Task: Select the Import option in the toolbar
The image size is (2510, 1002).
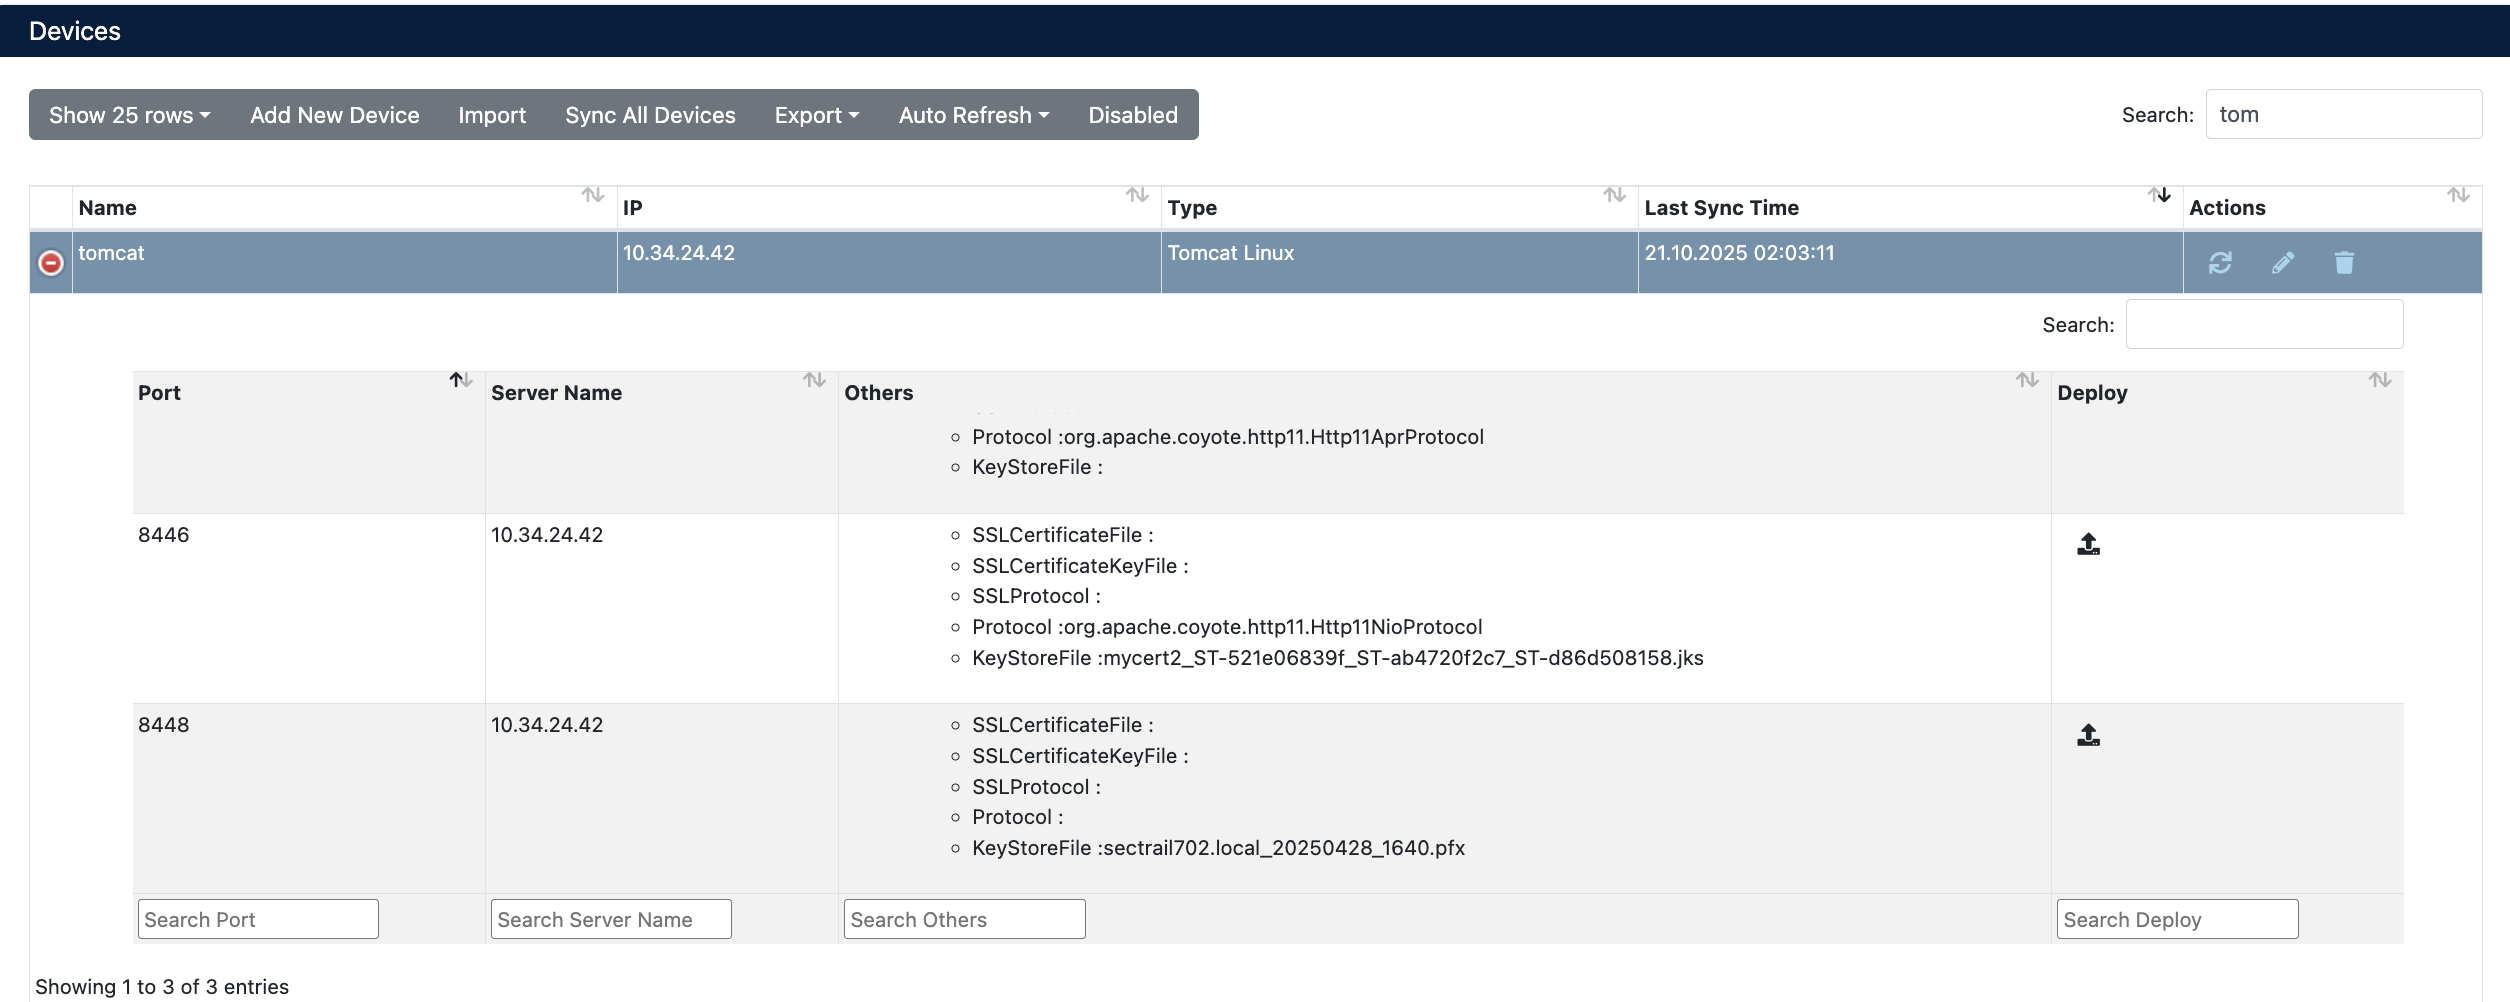Action: pos(491,114)
